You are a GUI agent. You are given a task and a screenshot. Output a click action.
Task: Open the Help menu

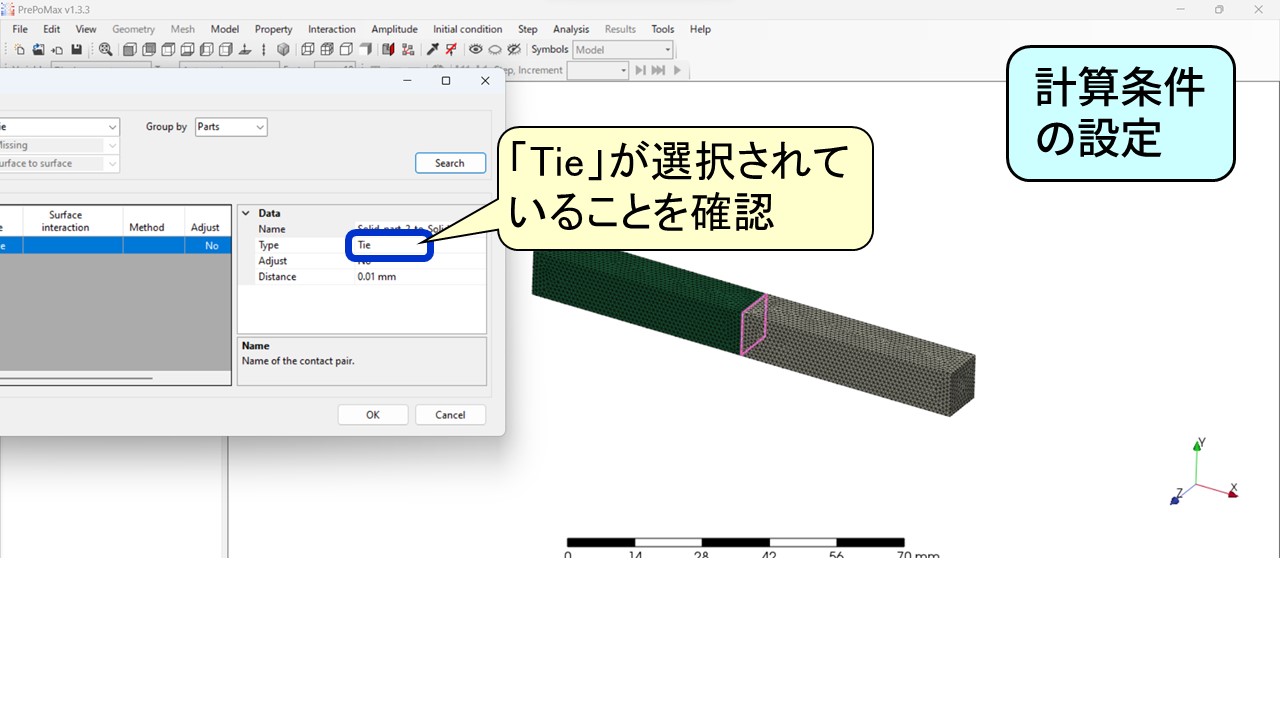click(x=700, y=29)
